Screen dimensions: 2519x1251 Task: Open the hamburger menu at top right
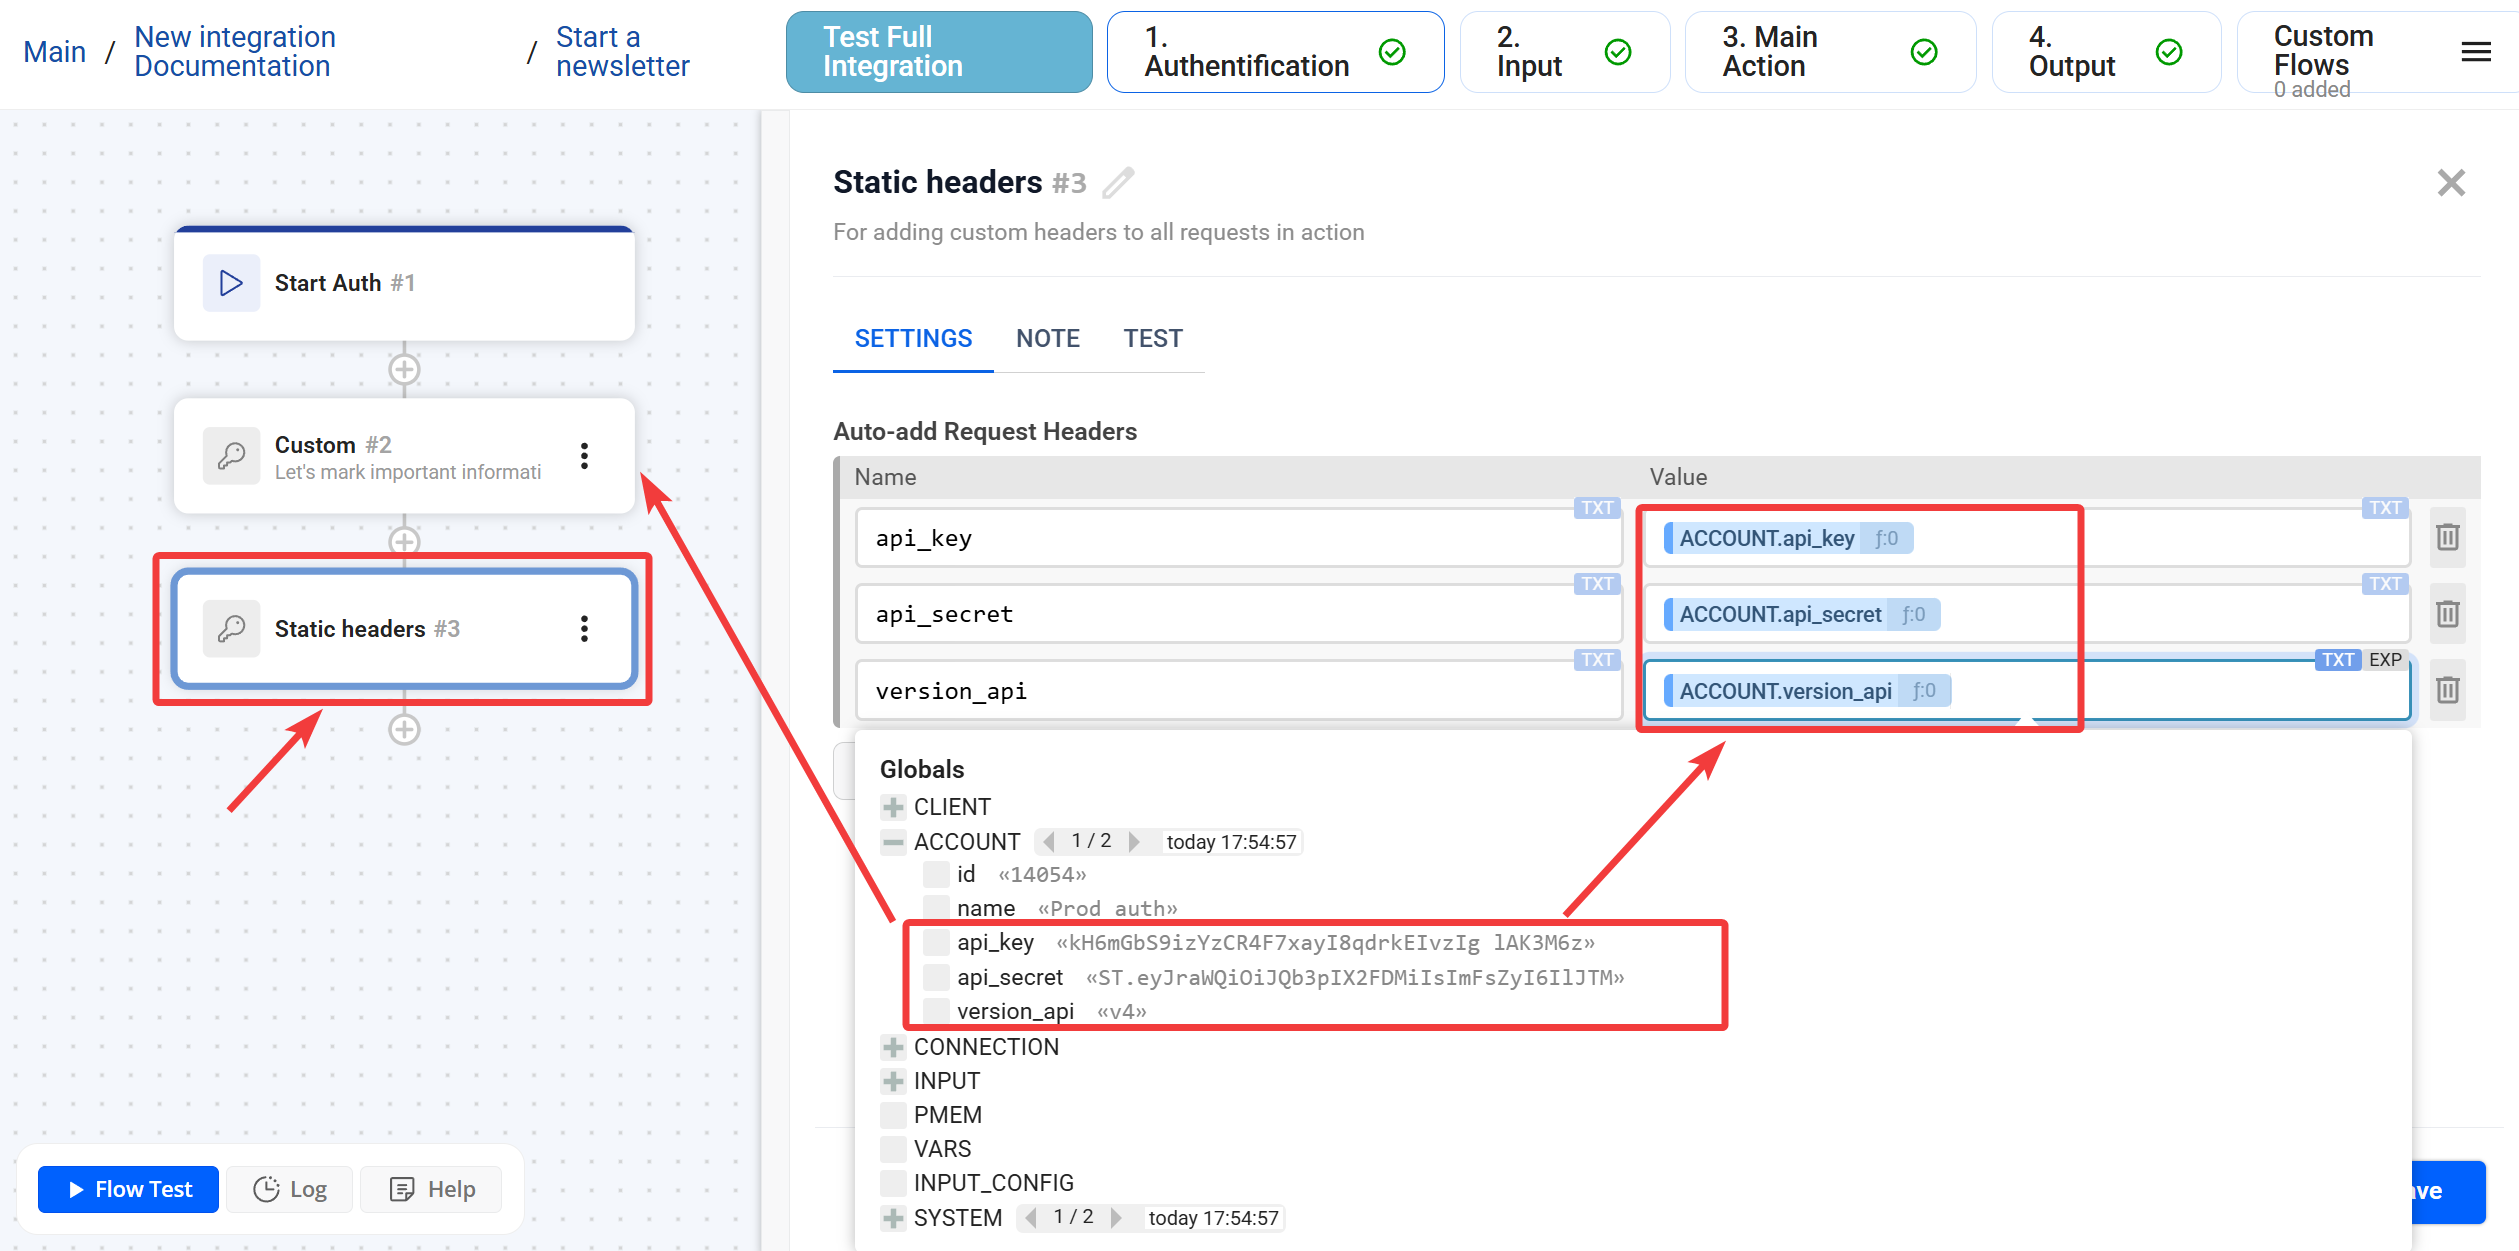coord(2475,52)
